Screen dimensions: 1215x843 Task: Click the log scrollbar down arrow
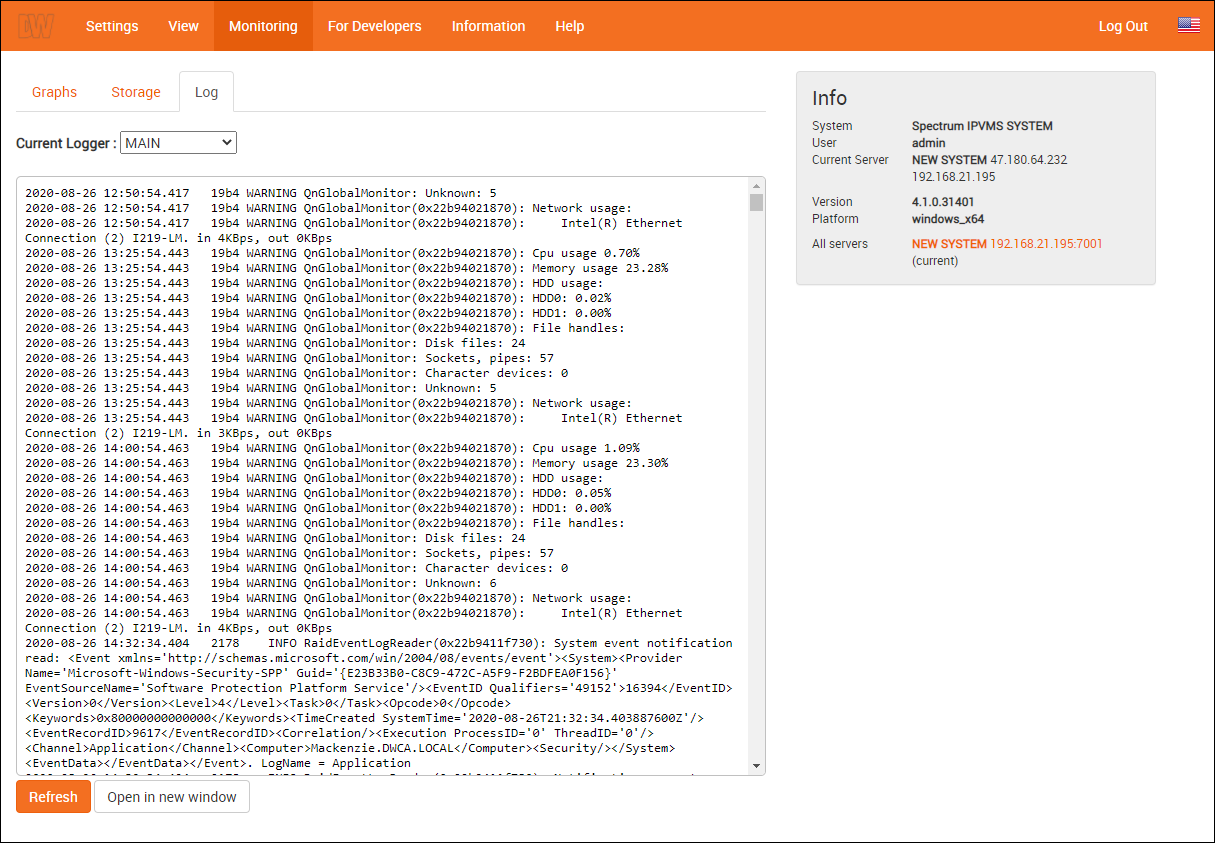pos(756,766)
